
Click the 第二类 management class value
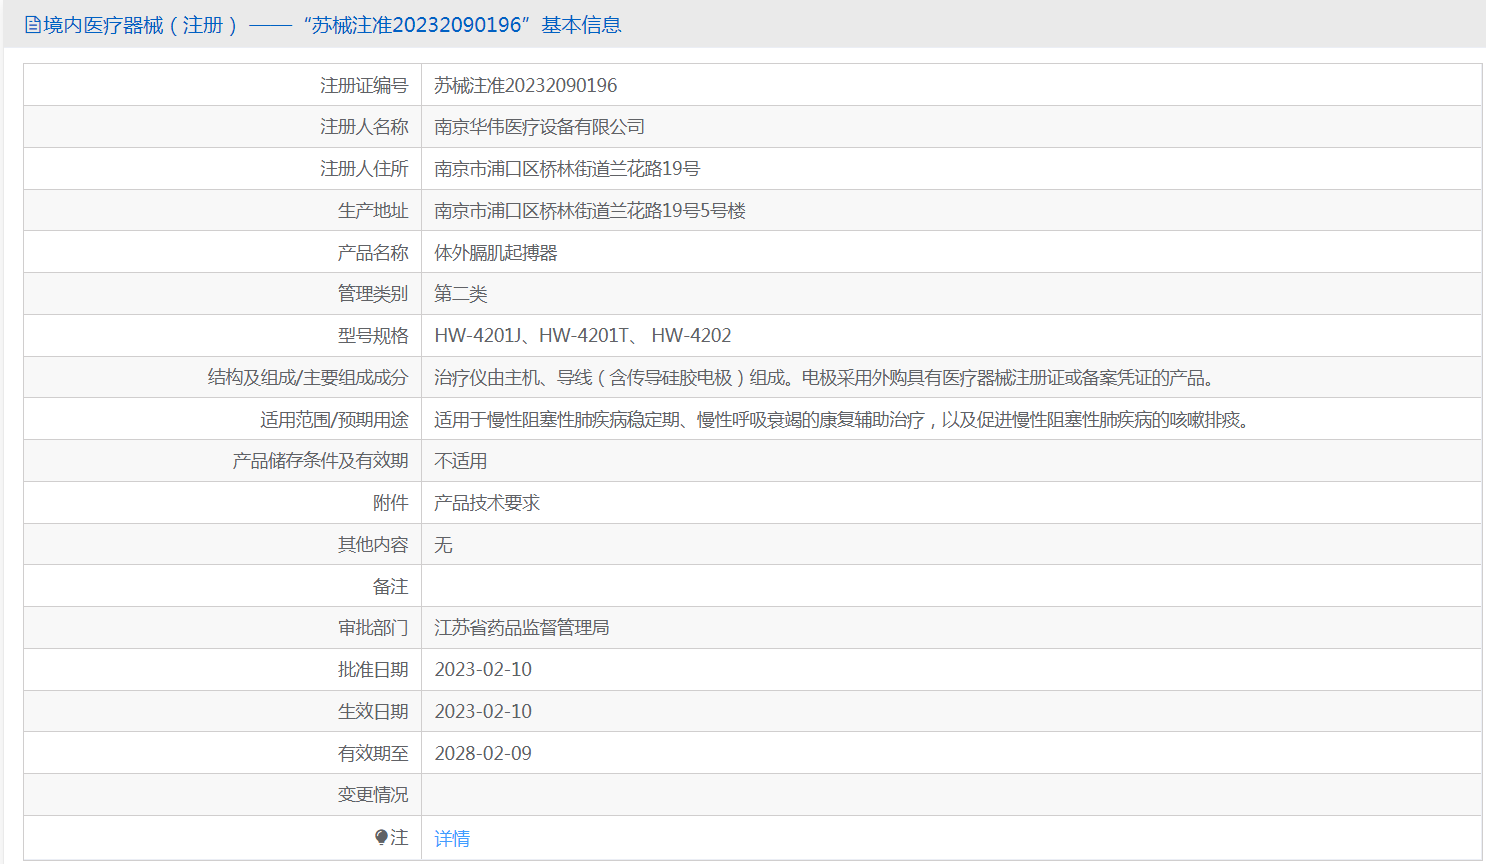(x=461, y=294)
